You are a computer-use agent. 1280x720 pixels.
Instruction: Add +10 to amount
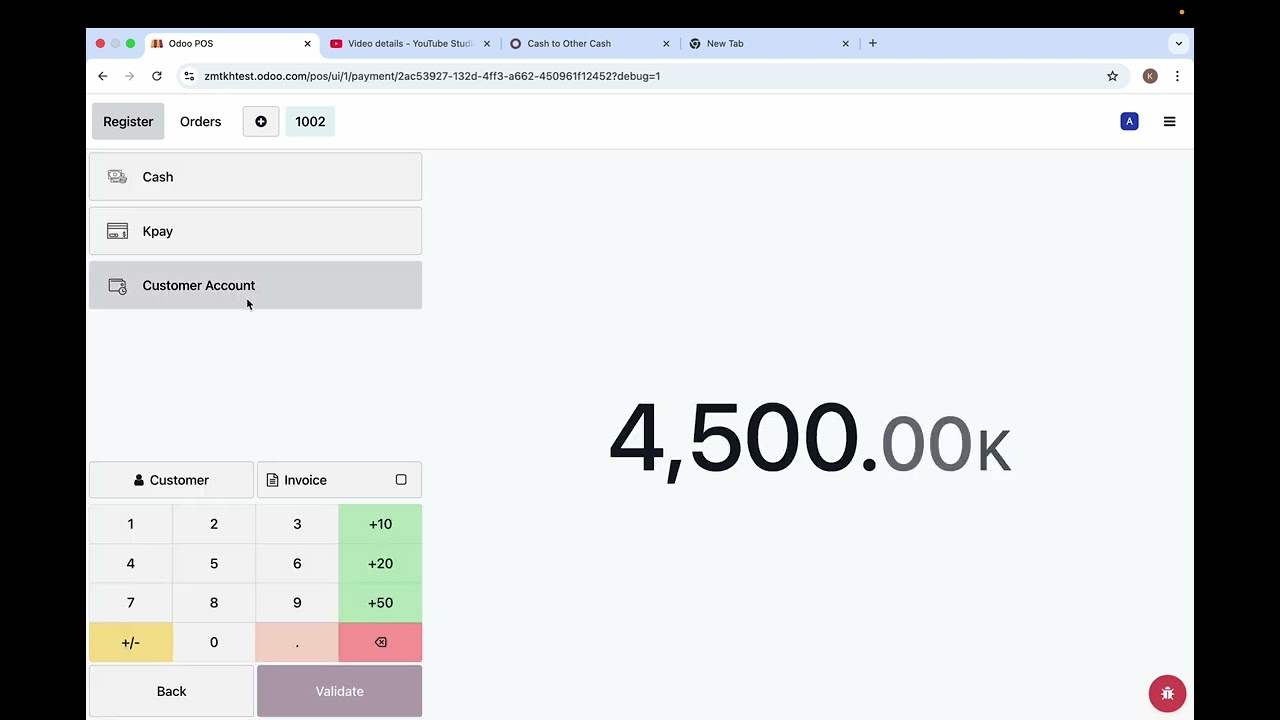380,524
